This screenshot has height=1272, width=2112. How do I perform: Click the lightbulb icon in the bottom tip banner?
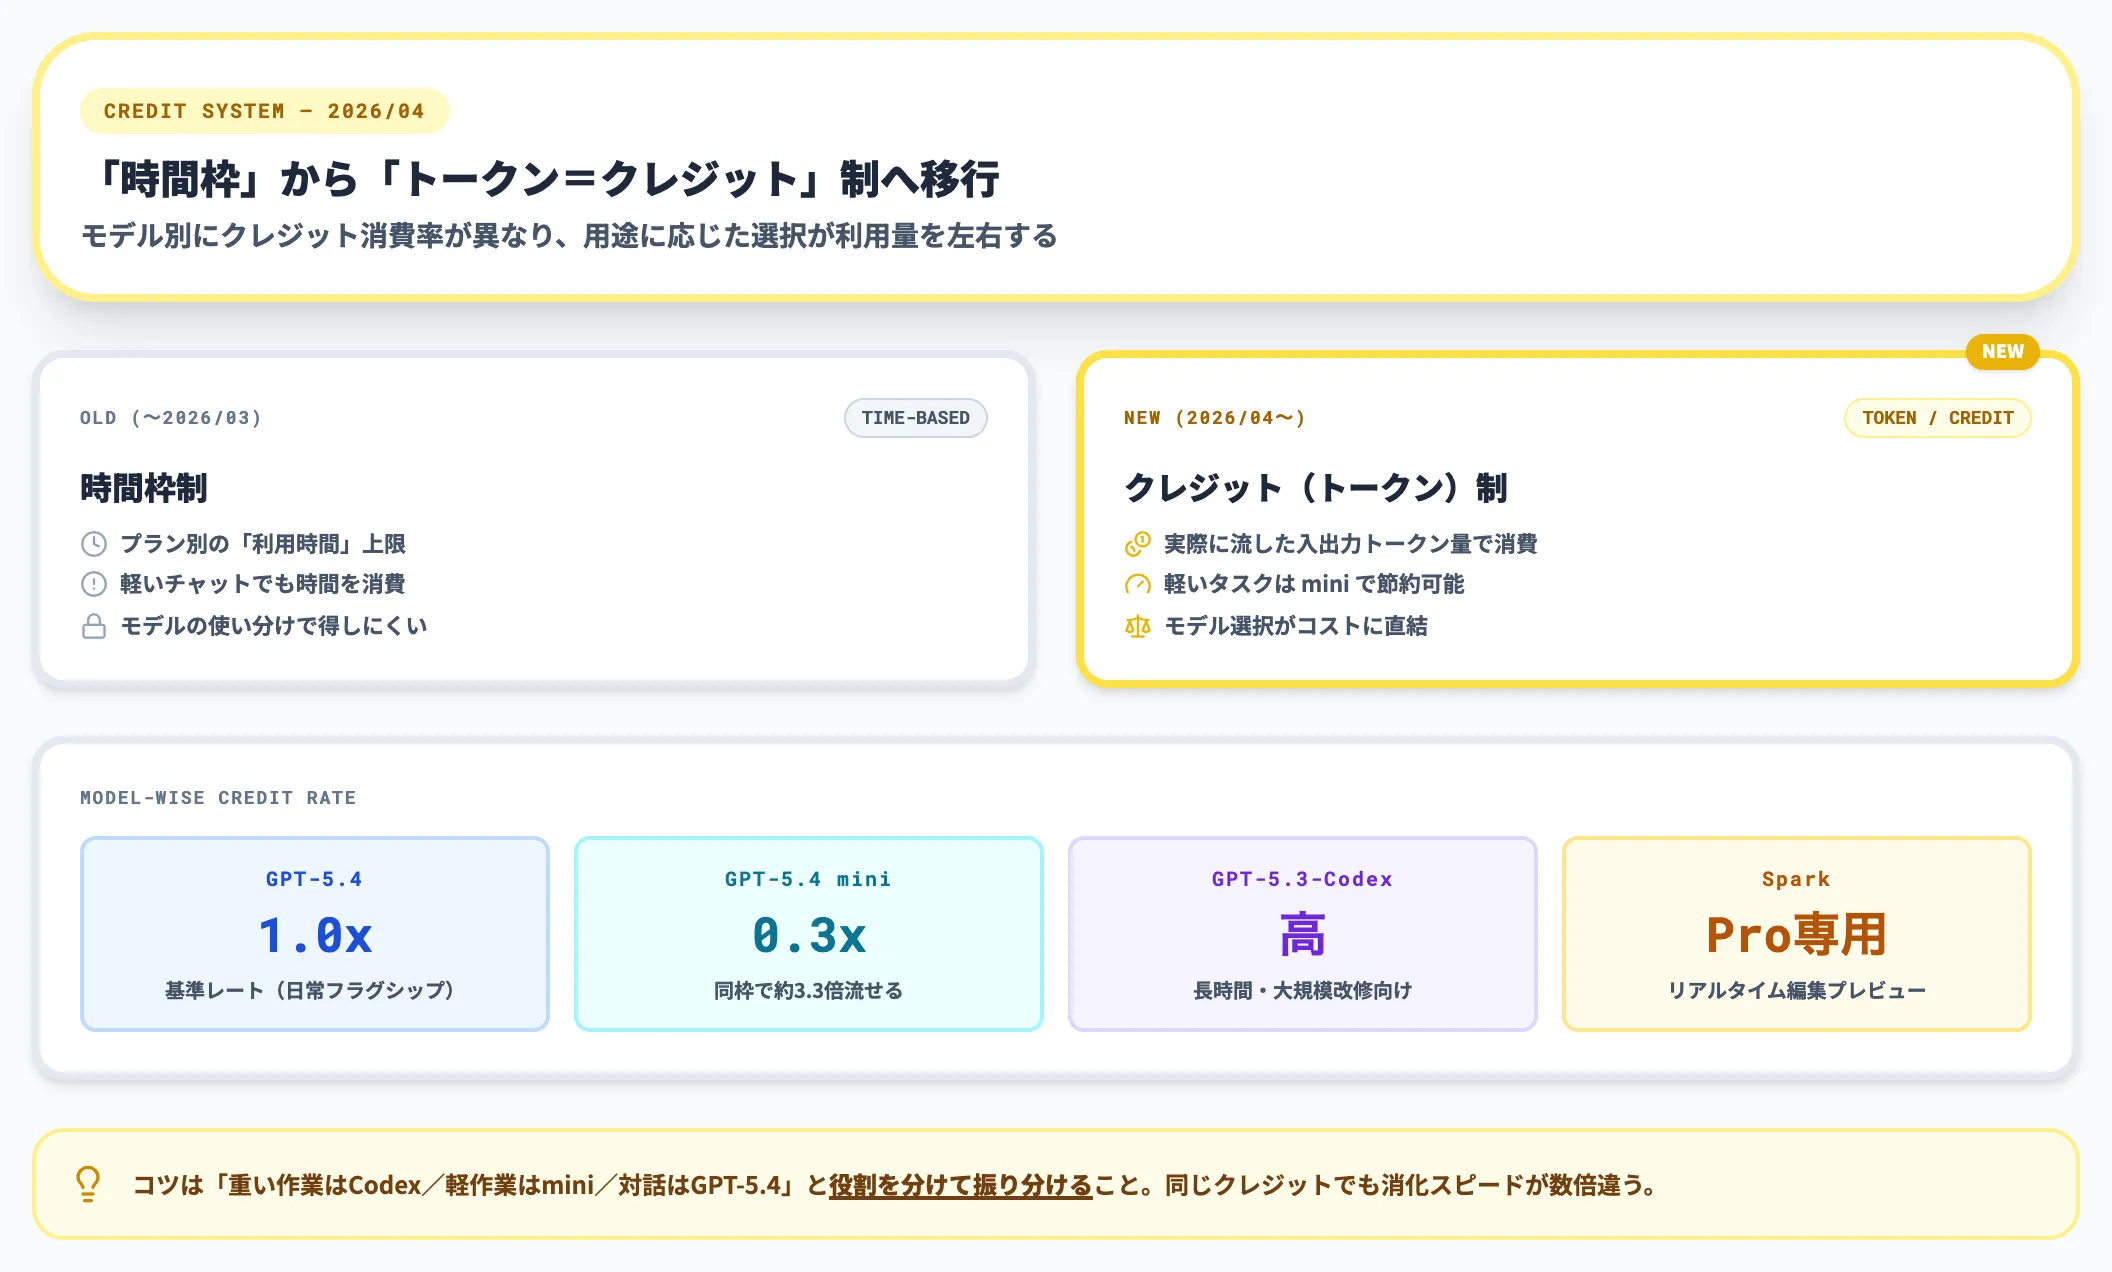coord(88,1186)
